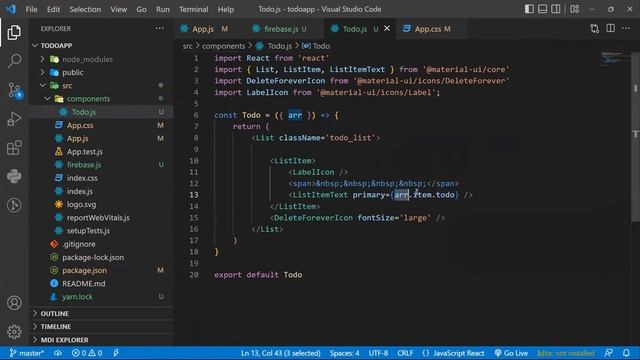Open the Go menu
Image resolution: width=640 pixels, height=360 pixels.
coord(141,9)
